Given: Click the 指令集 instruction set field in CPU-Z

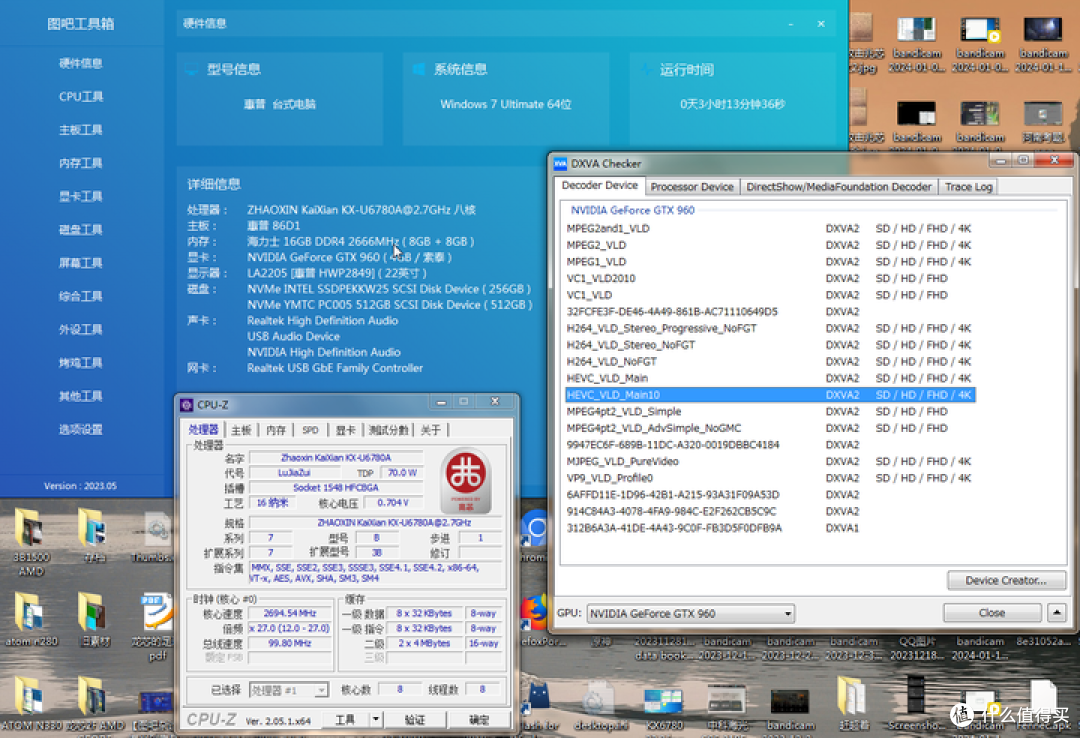Looking at the screenshot, I should (375, 573).
